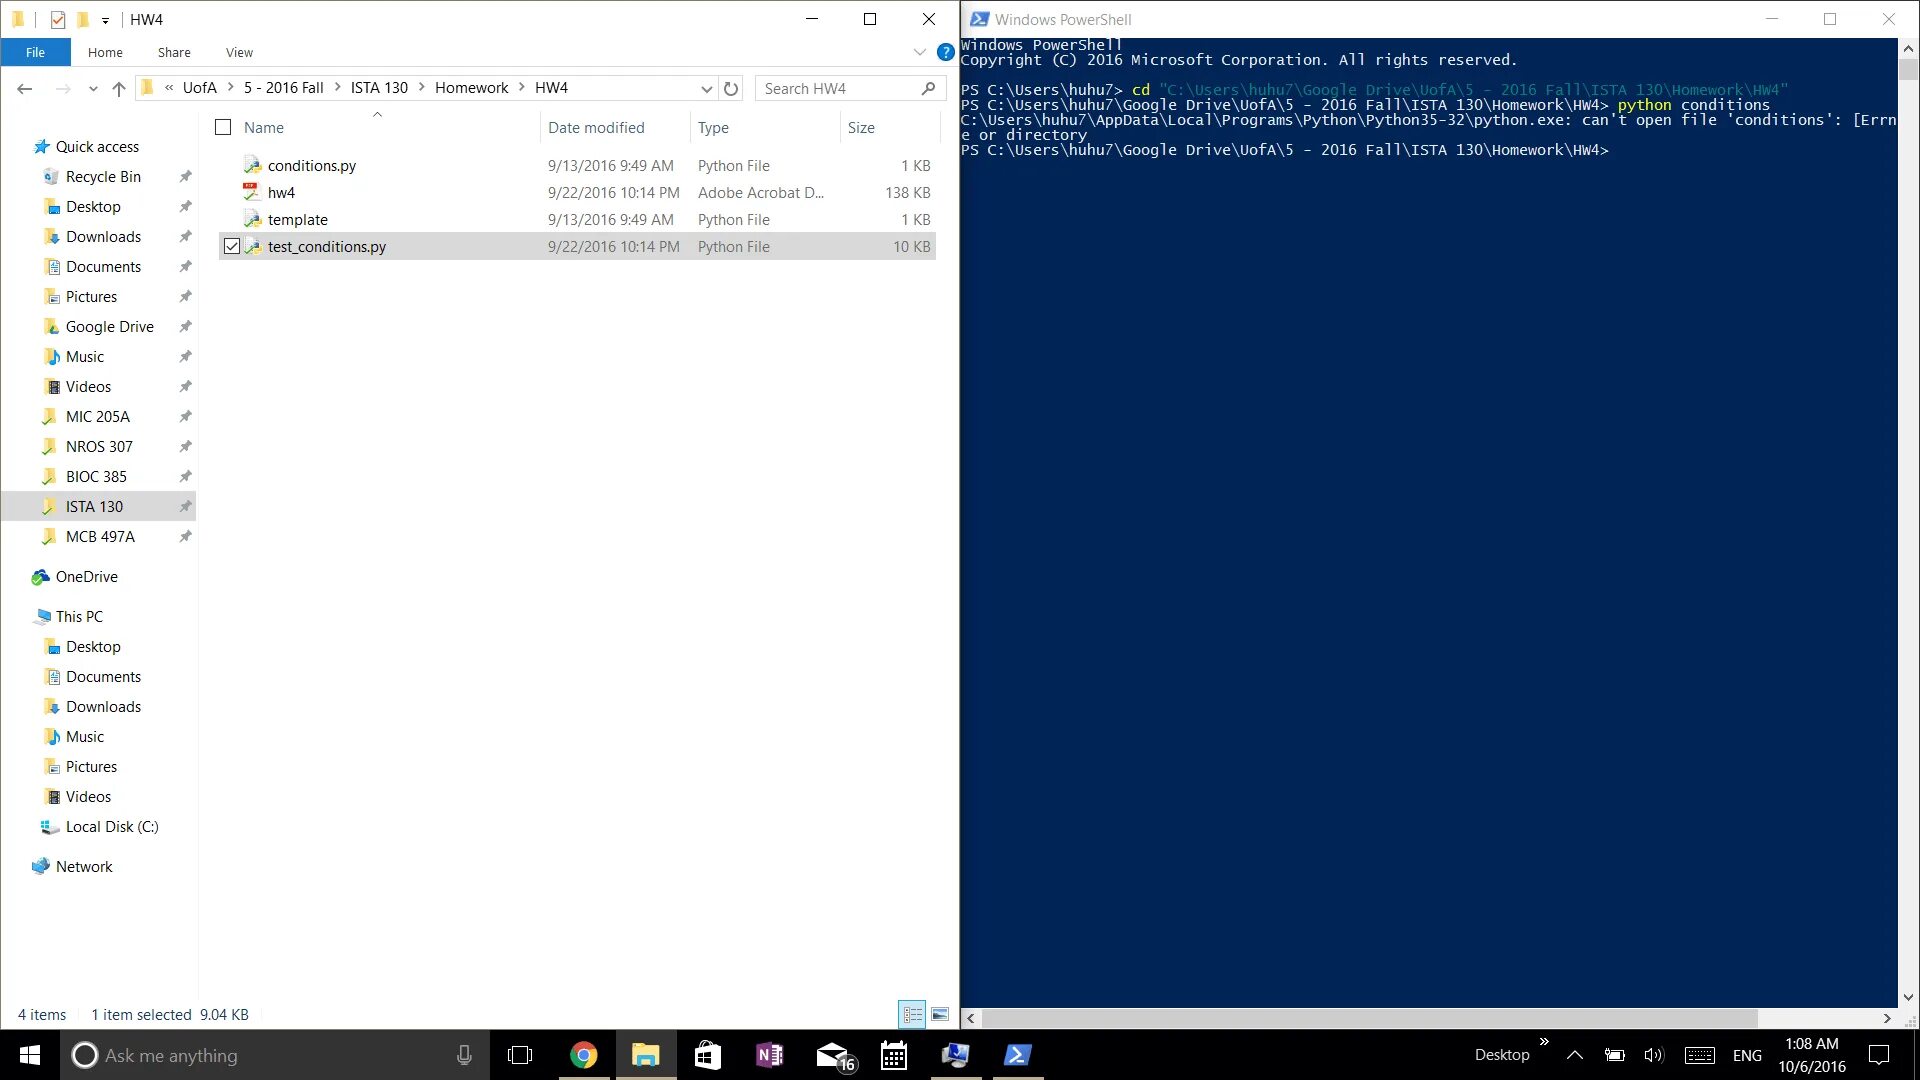
Task: Switch to Details view layout icon
Action: click(912, 1014)
